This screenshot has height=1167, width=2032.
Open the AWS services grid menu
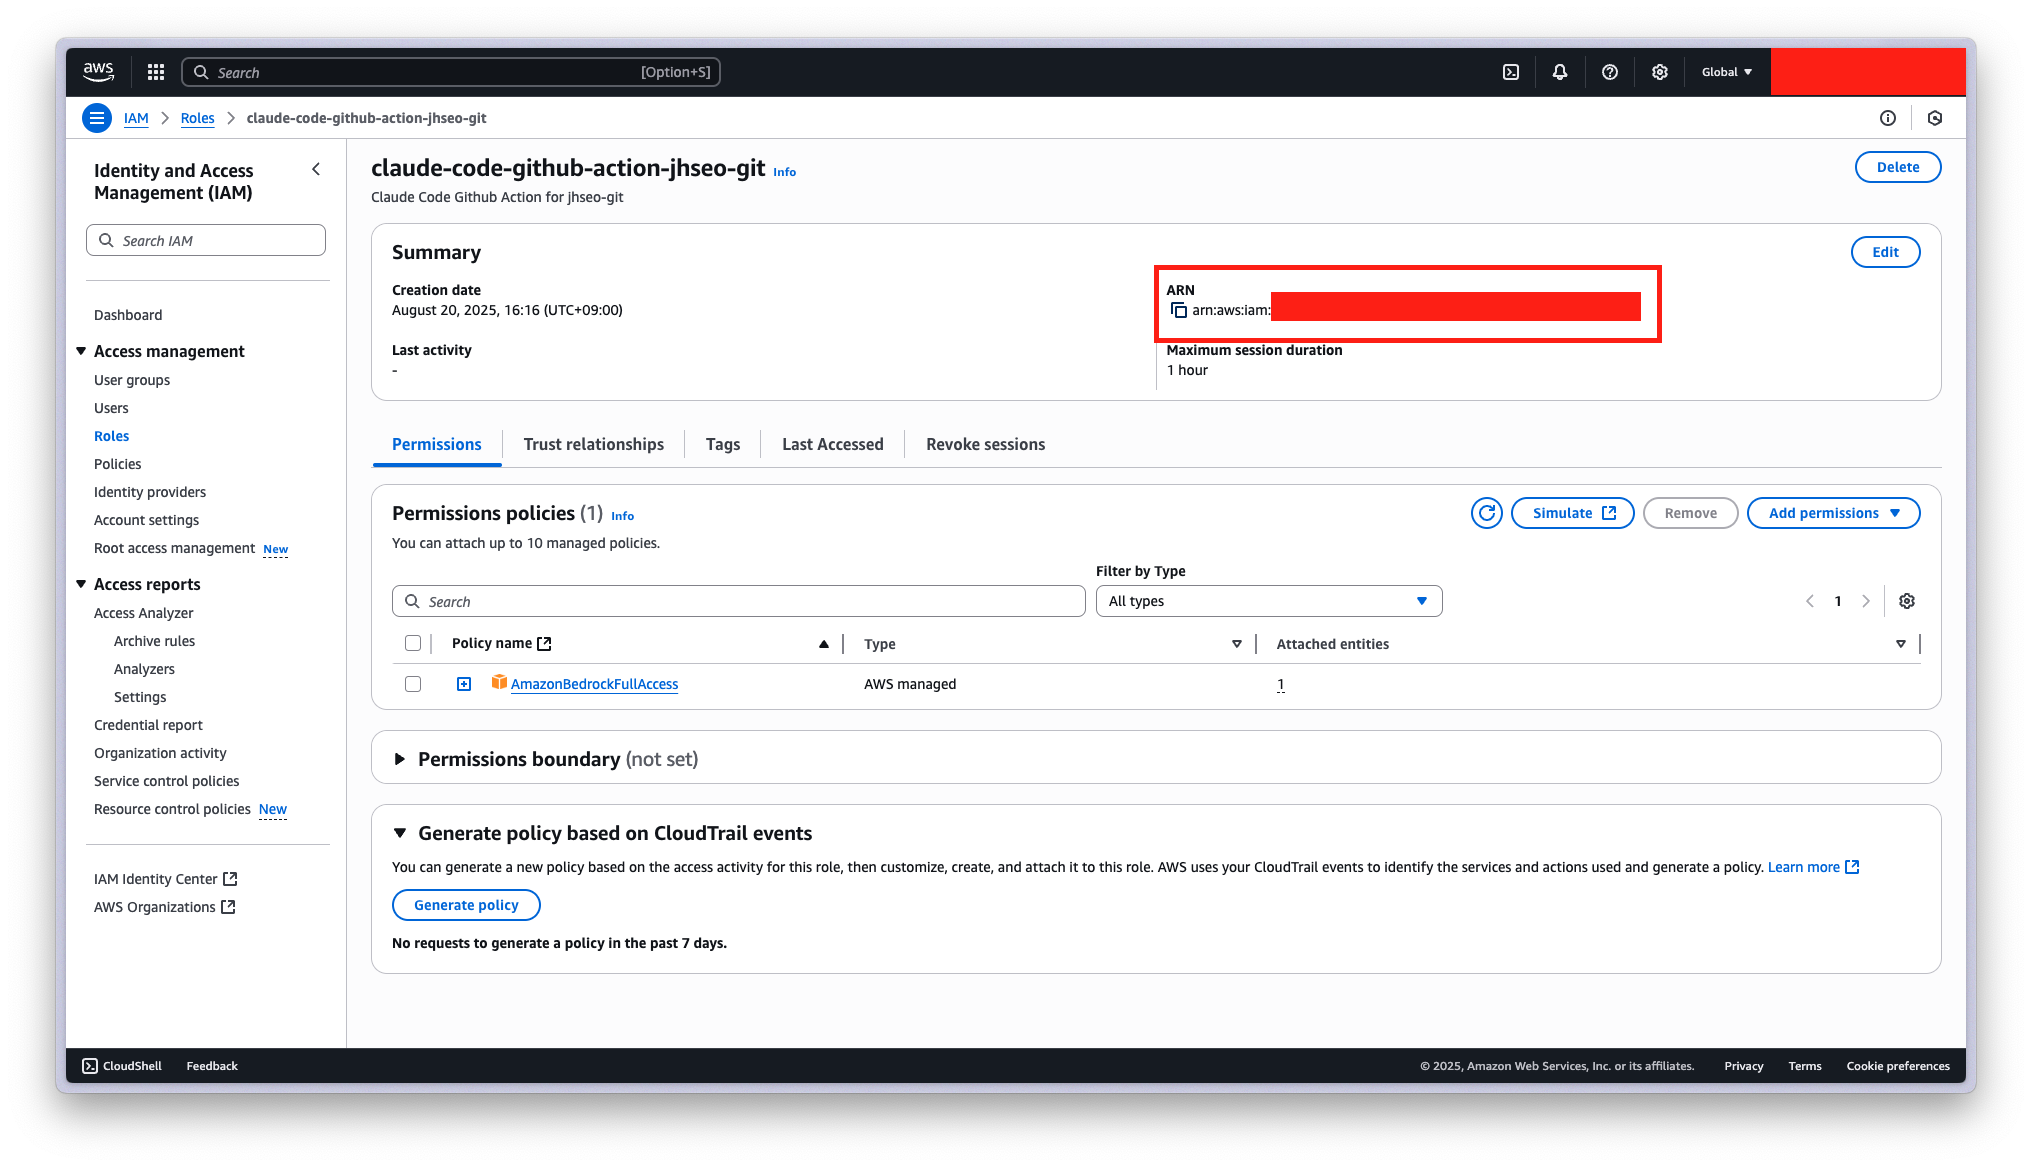pyautogui.click(x=155, y=72)
